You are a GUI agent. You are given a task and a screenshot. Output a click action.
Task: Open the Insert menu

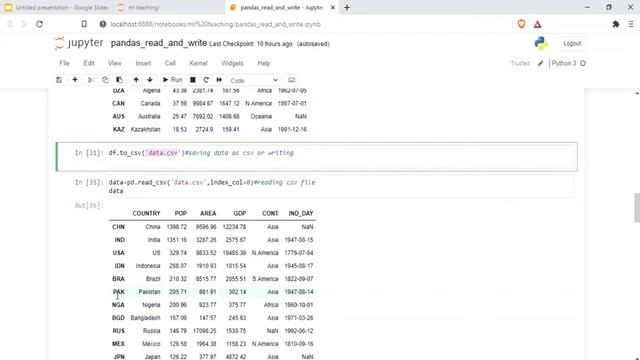(143, 63)
